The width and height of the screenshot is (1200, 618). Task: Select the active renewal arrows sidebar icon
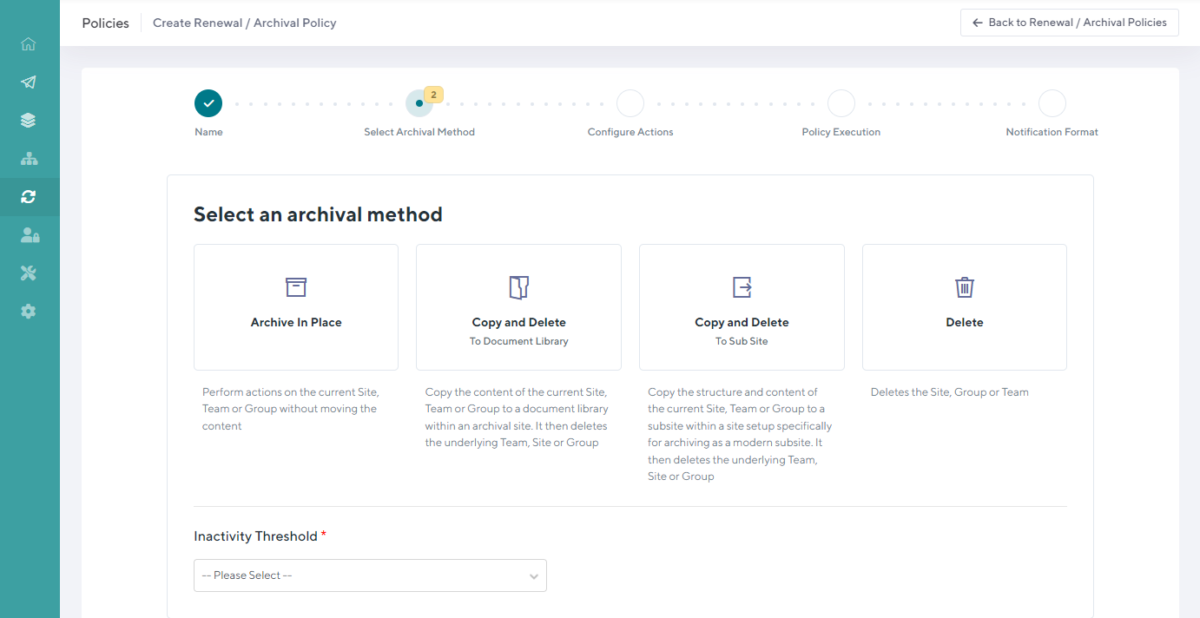(x=28, y=196)
